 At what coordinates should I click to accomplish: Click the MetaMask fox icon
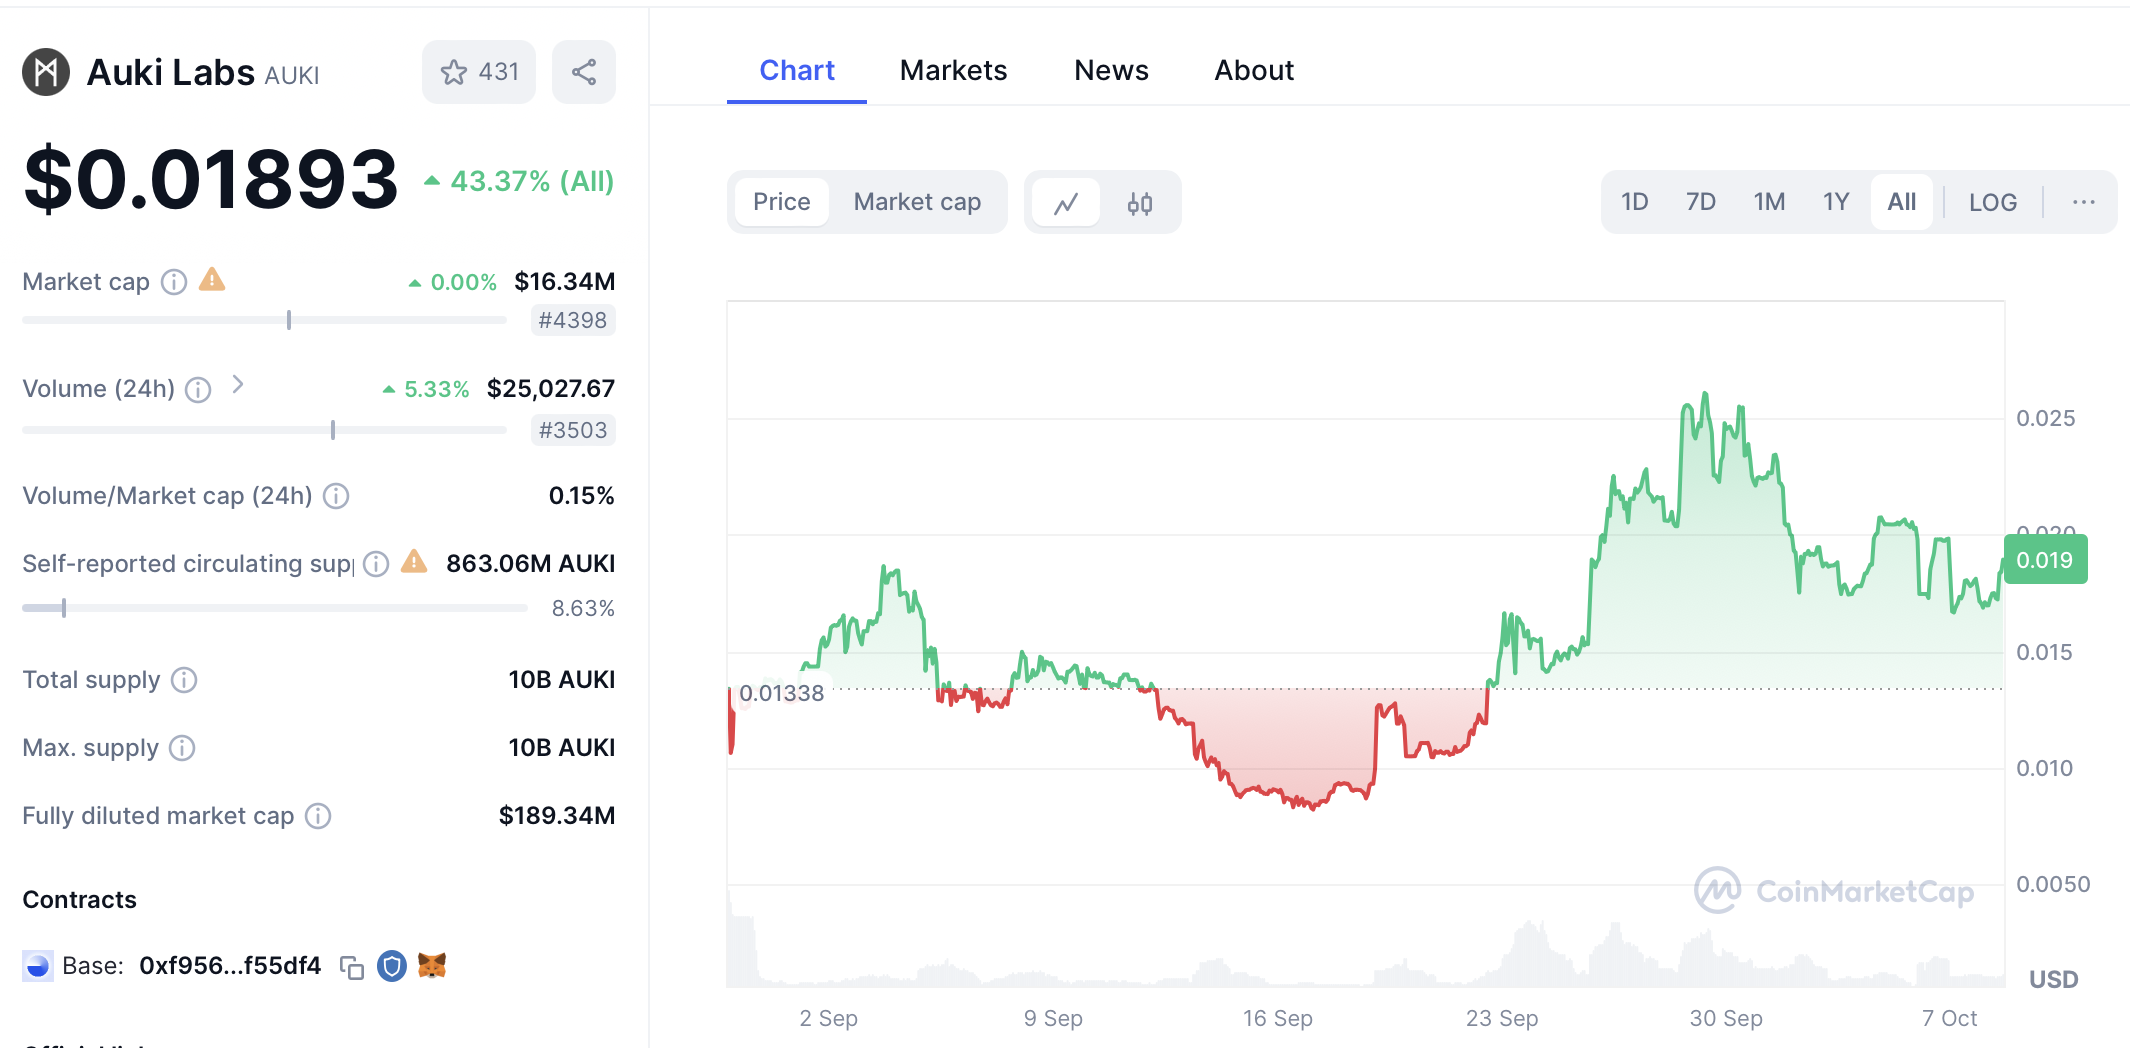coord(432,965)
